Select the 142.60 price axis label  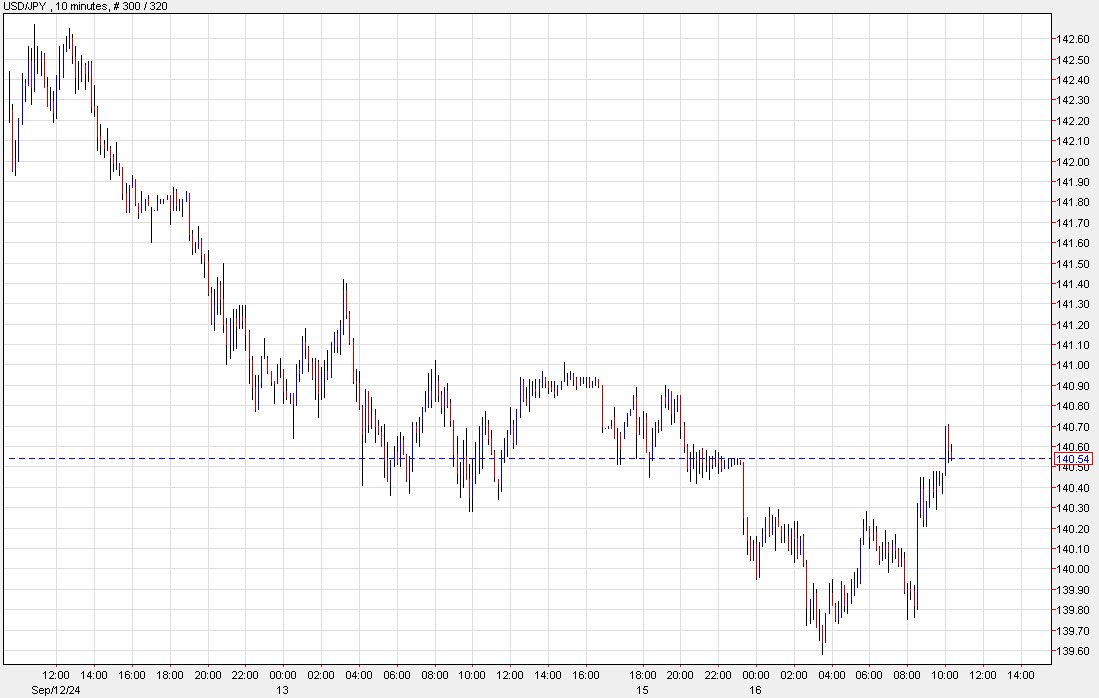tap(1072, 41)
